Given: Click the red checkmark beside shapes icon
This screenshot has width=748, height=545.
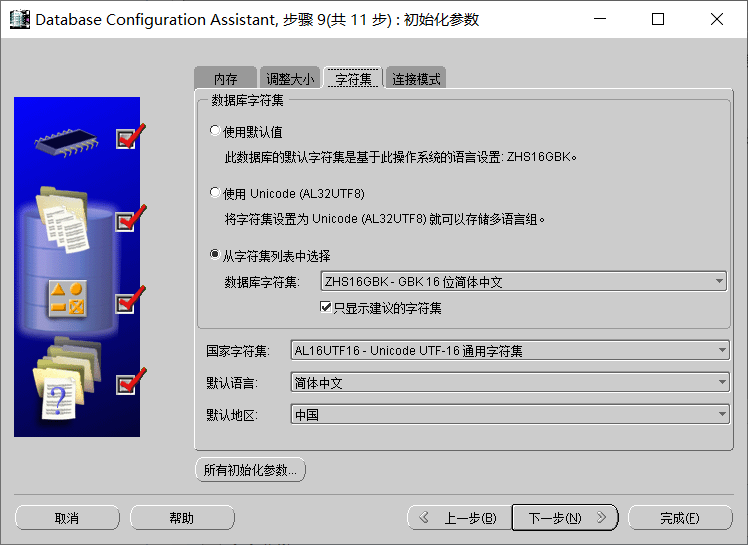Looking at the screenshot, I should coord(131,300).
